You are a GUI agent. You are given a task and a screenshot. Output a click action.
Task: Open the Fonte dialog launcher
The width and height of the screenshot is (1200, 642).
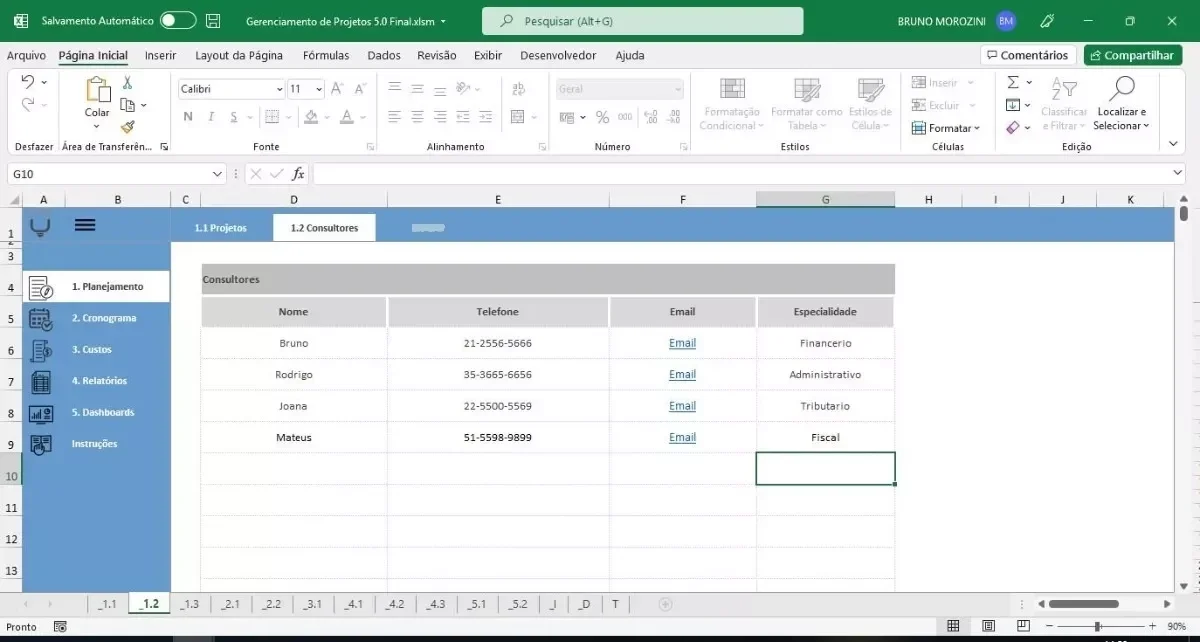370,147
